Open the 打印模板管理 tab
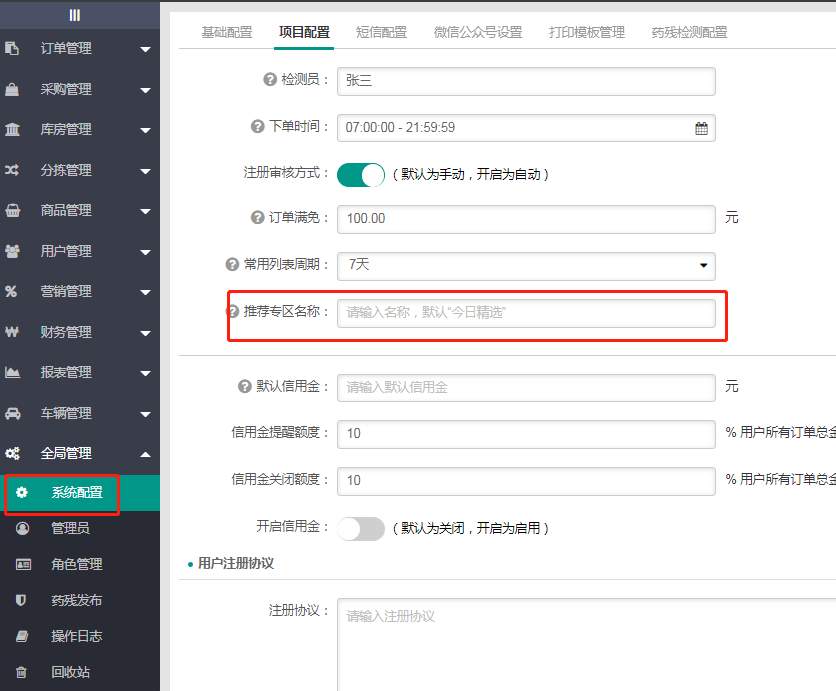Screen dimensions: 836x691 (586, 32)
